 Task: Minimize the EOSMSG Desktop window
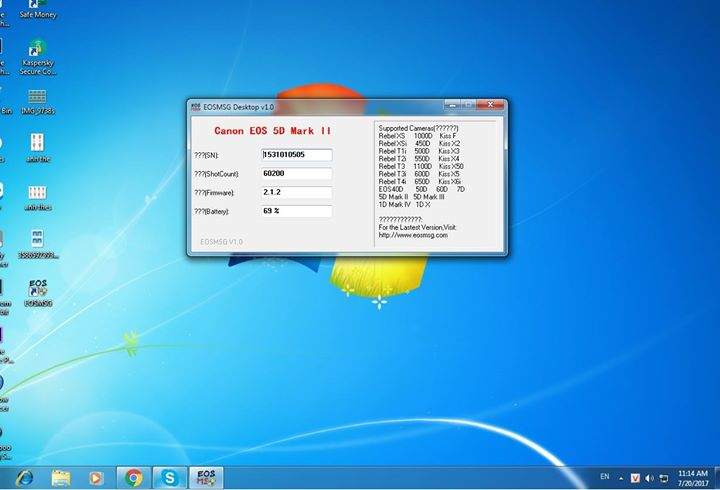[x=452, y=105]
